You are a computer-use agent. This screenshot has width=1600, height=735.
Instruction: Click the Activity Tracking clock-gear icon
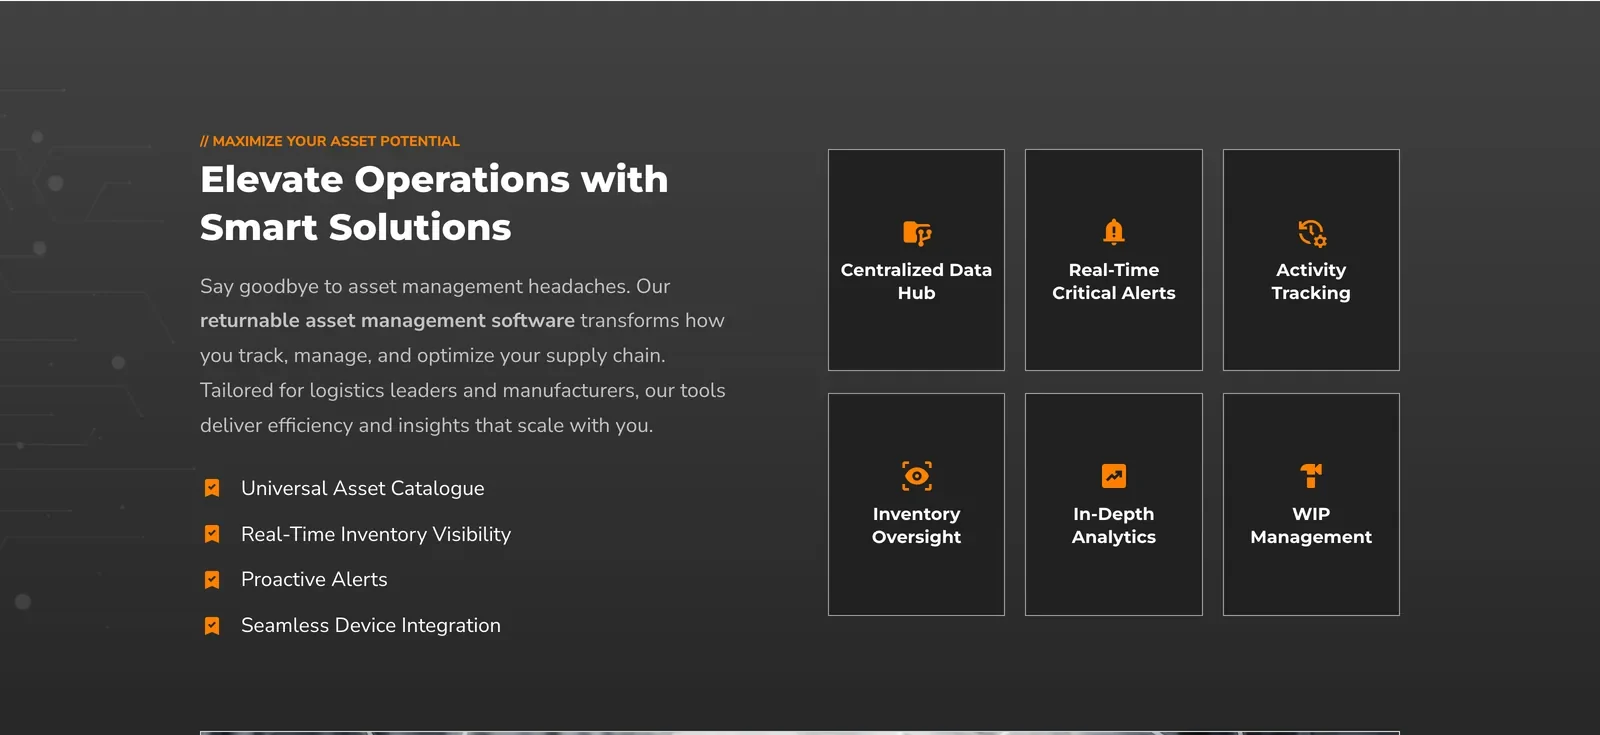pos(1311,233)
